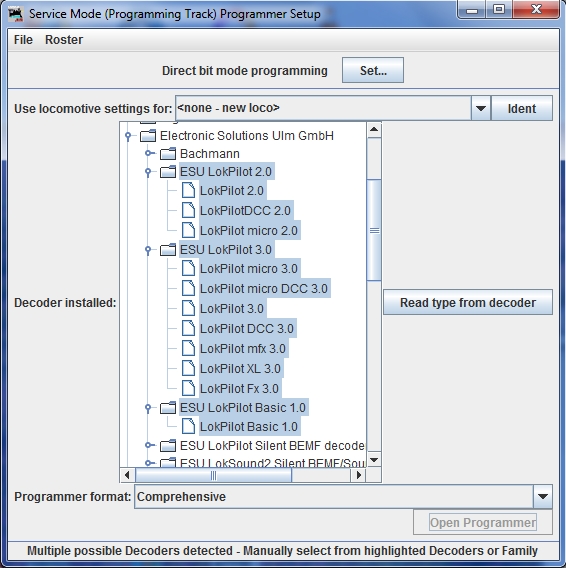Collapse the ESU LokPilot 2.0 family node
Viewport: 566px width, 568px height.
(x=148, y=172)
